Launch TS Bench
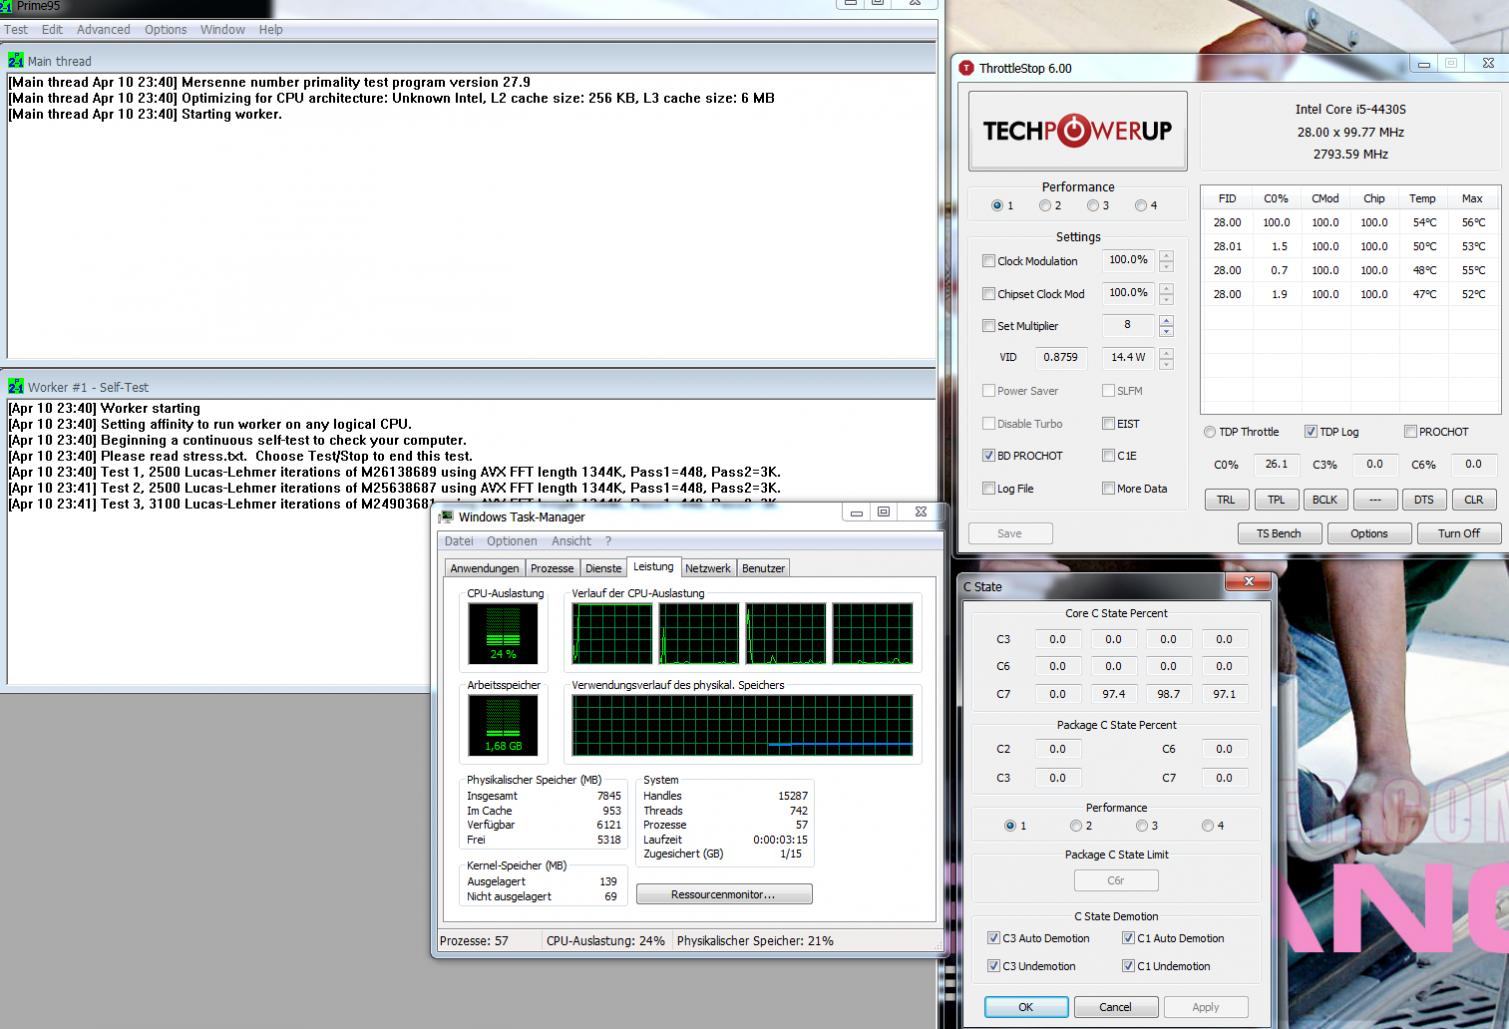This screenshot has height=1029, width=1509. point(1279,533)
